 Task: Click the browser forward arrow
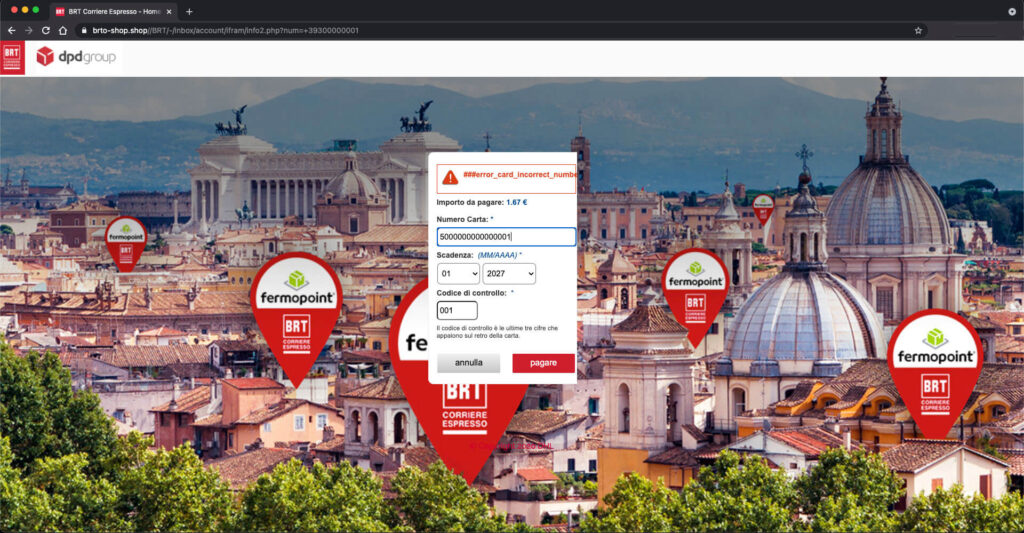click(x=28, y=30)
